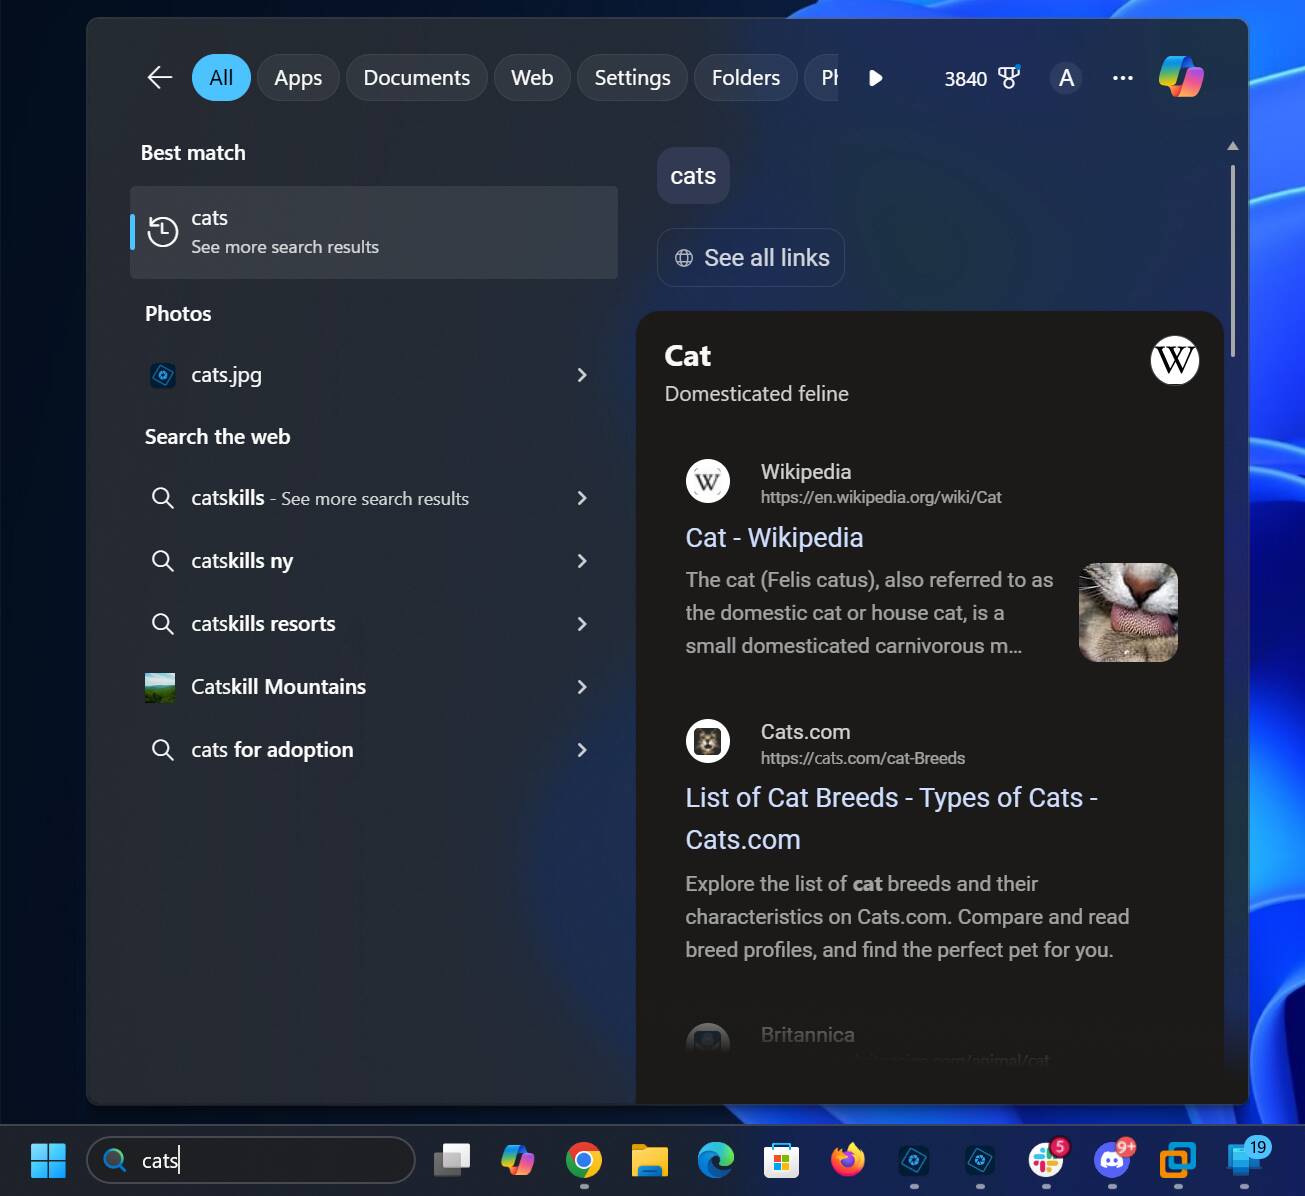Open VMware icon on taskbar
This screenshot has height=1196, width=1305.
(x=1178, y=1160)
